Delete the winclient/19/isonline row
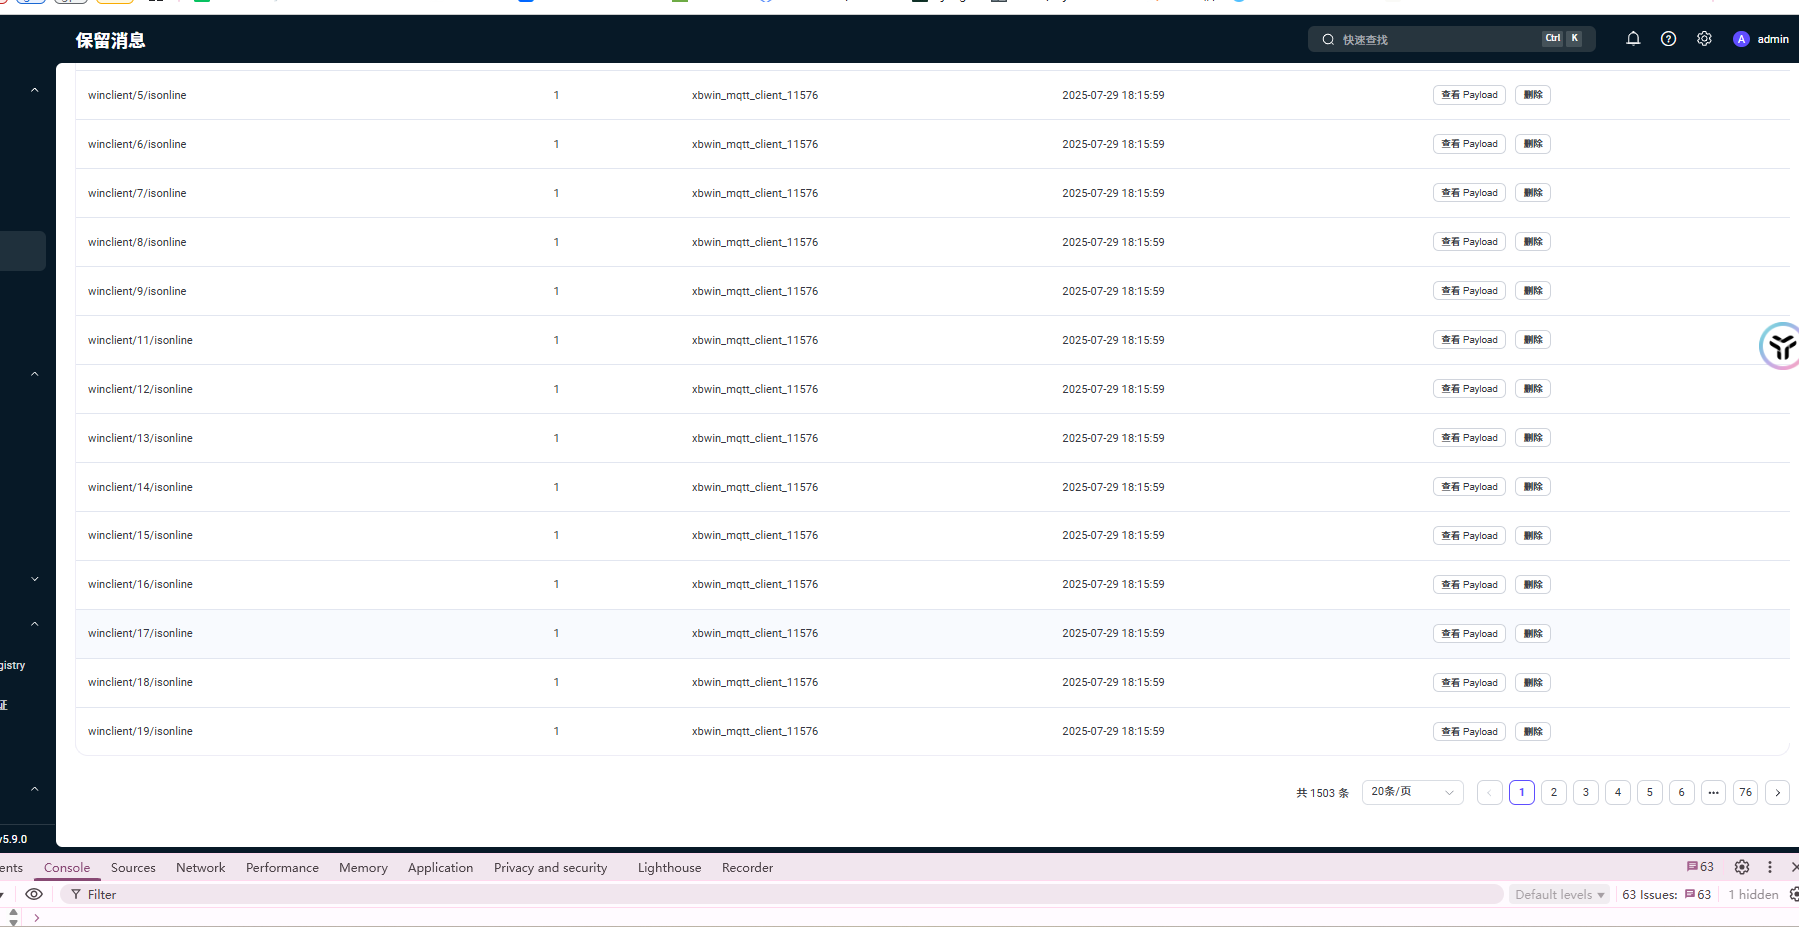This screenshot has width=1799, height=927. coord(1533,732)
